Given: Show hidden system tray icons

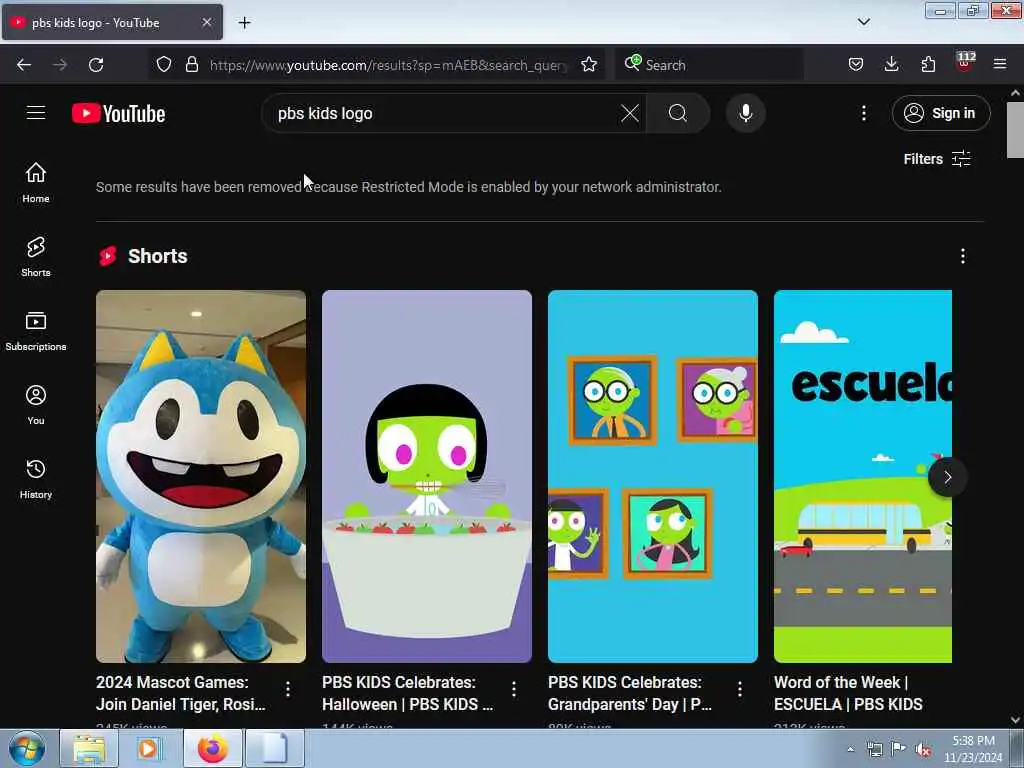Looking at the screenshot, I should coord(850,749).
